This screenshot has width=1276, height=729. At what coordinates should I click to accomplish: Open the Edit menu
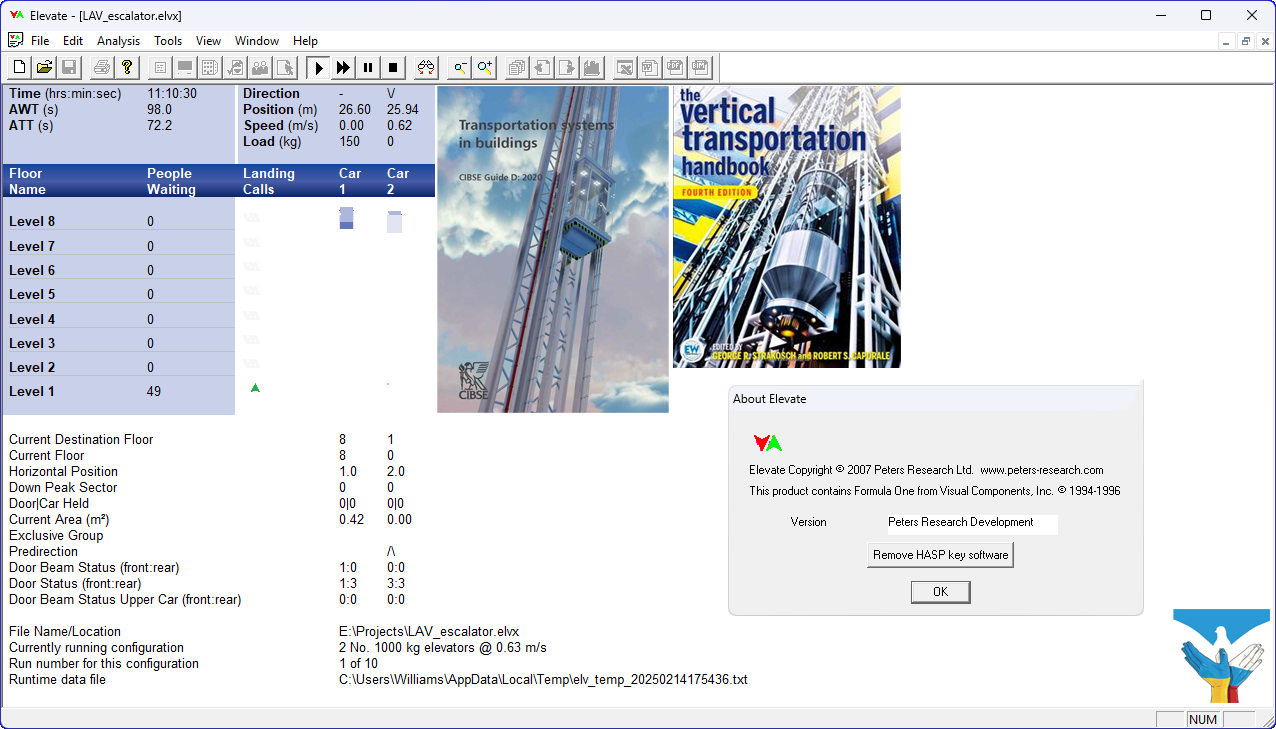tap(73, 41)
